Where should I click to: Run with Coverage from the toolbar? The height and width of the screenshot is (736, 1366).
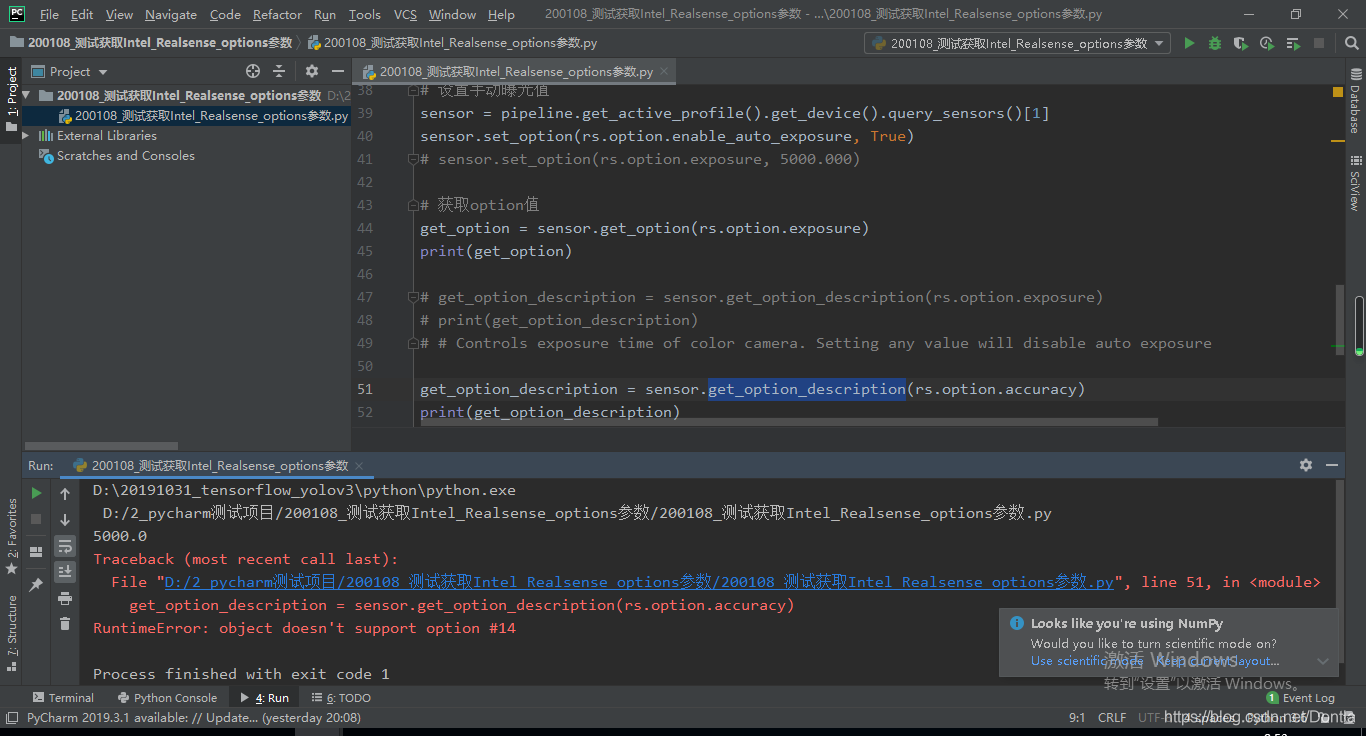coord(1241,43)
